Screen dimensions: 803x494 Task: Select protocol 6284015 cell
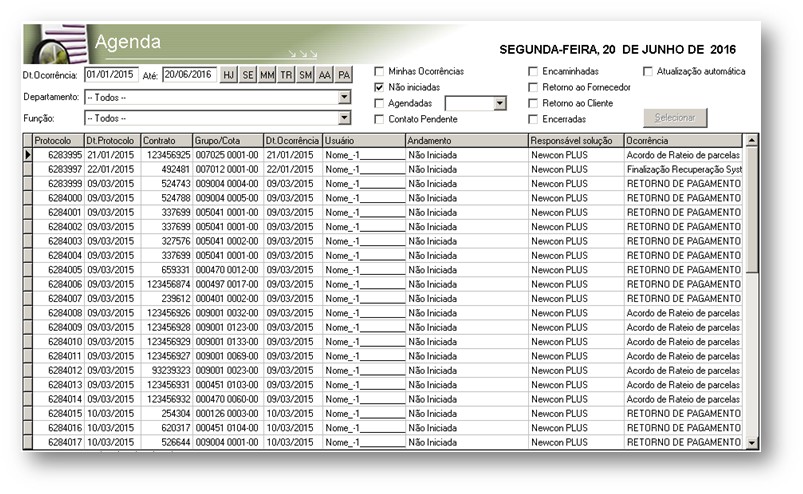[x=59, y=413]
